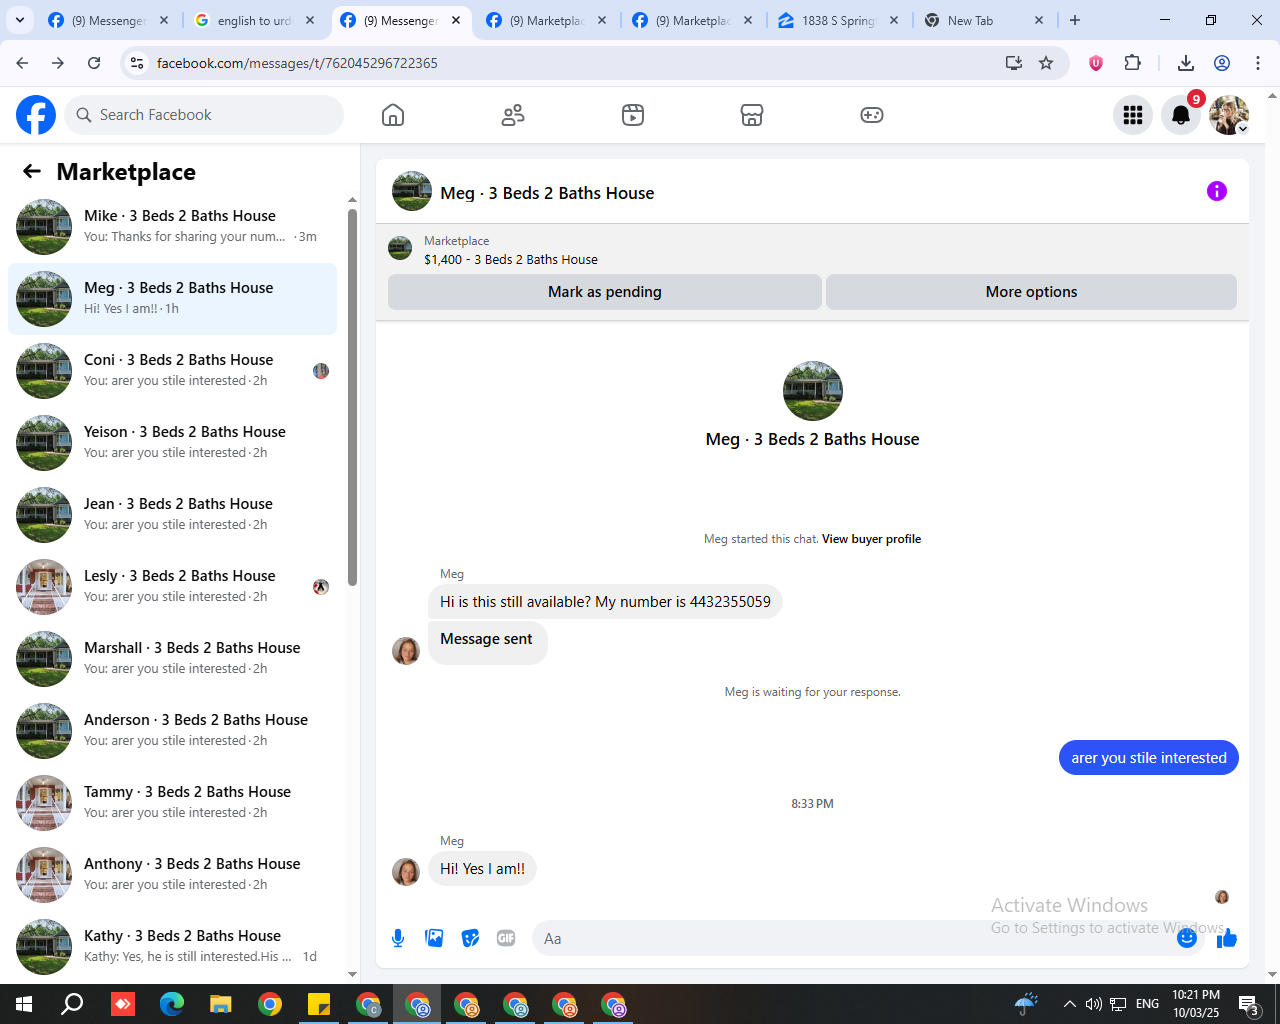Click the address bar URL
The width and height of the screenshot is (1280, 1024).
[x=297, y=63]
